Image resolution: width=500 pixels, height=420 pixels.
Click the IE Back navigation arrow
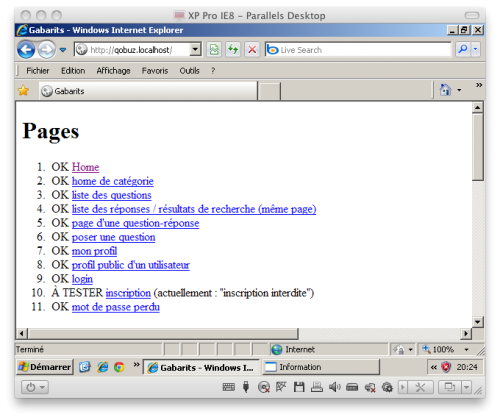coord(26,50)
